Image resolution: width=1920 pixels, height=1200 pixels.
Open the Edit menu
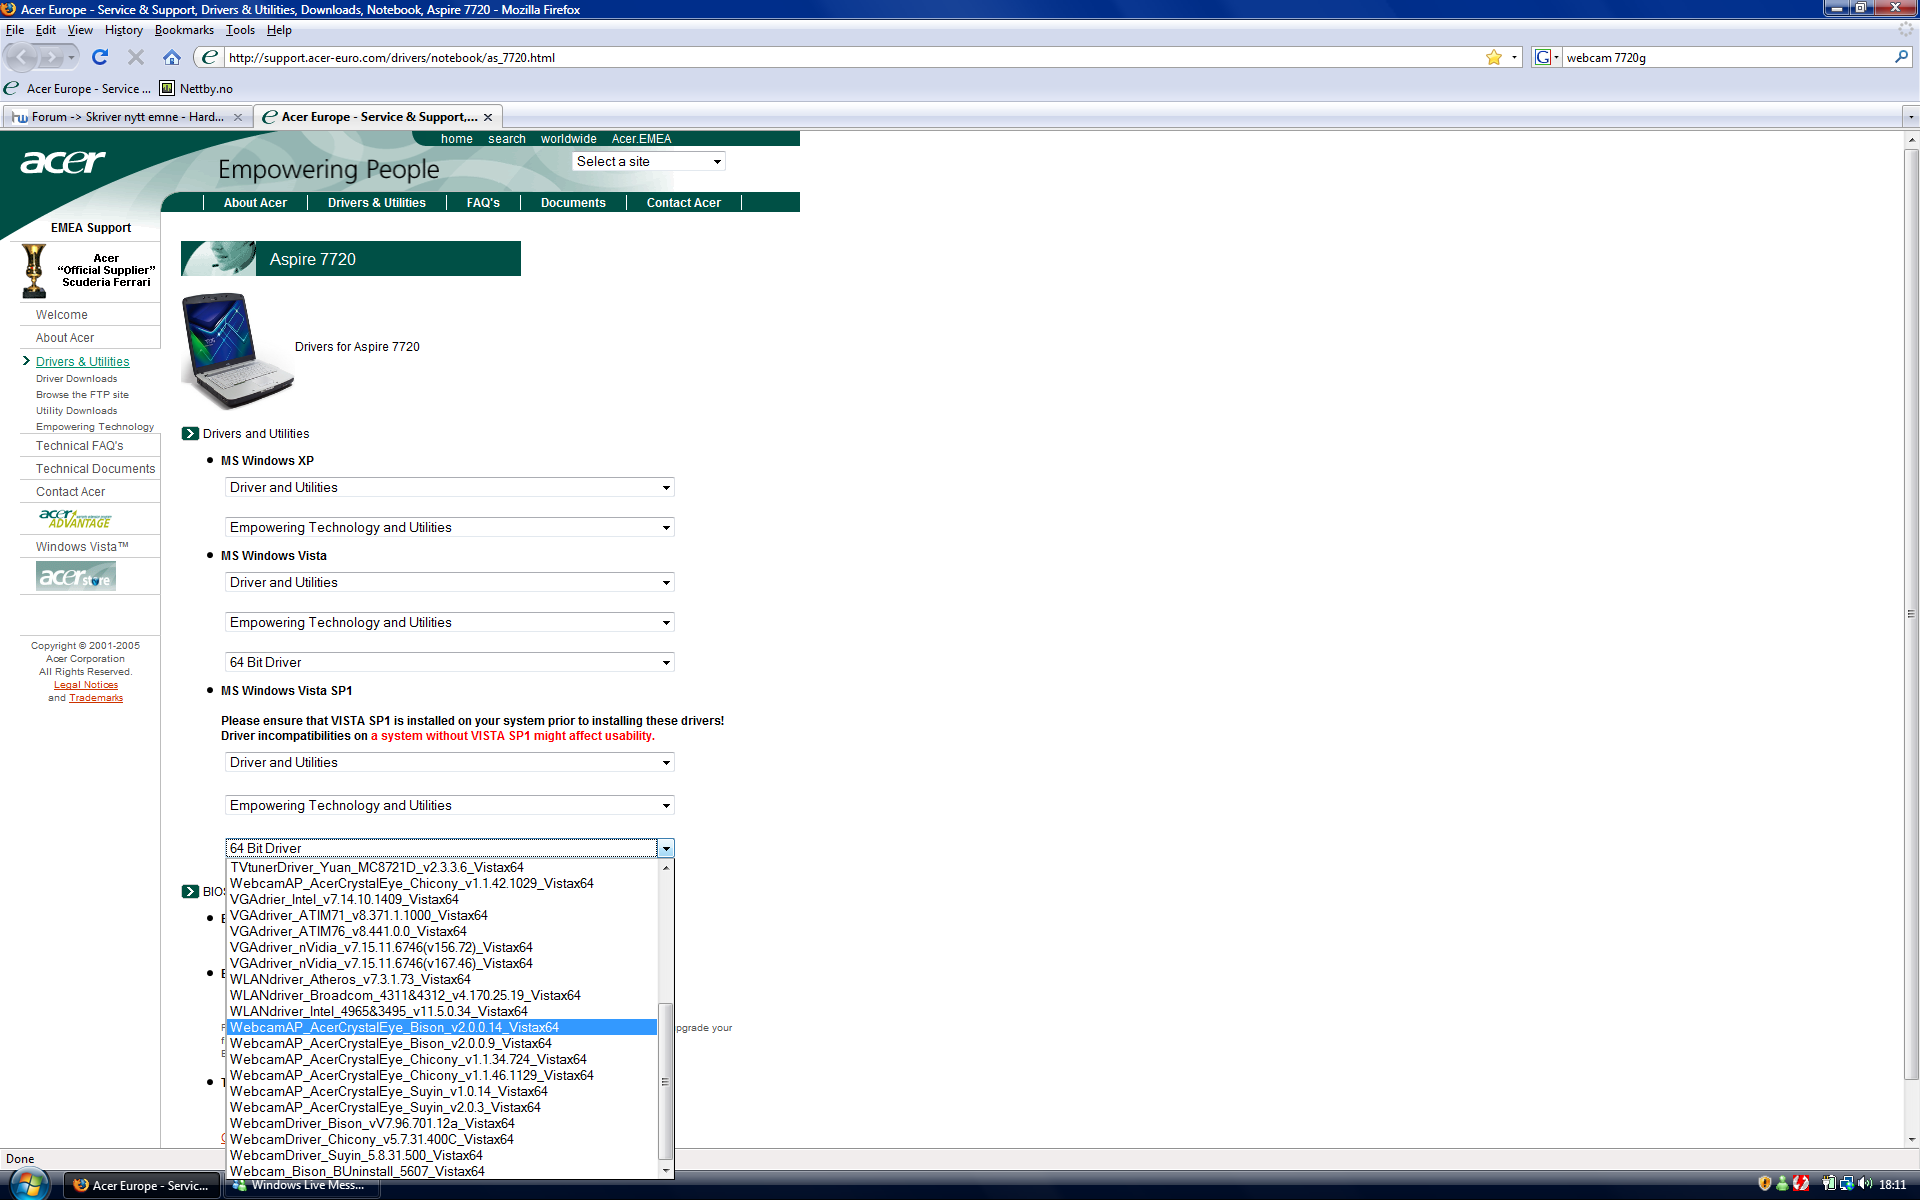[x=45, y=30]
